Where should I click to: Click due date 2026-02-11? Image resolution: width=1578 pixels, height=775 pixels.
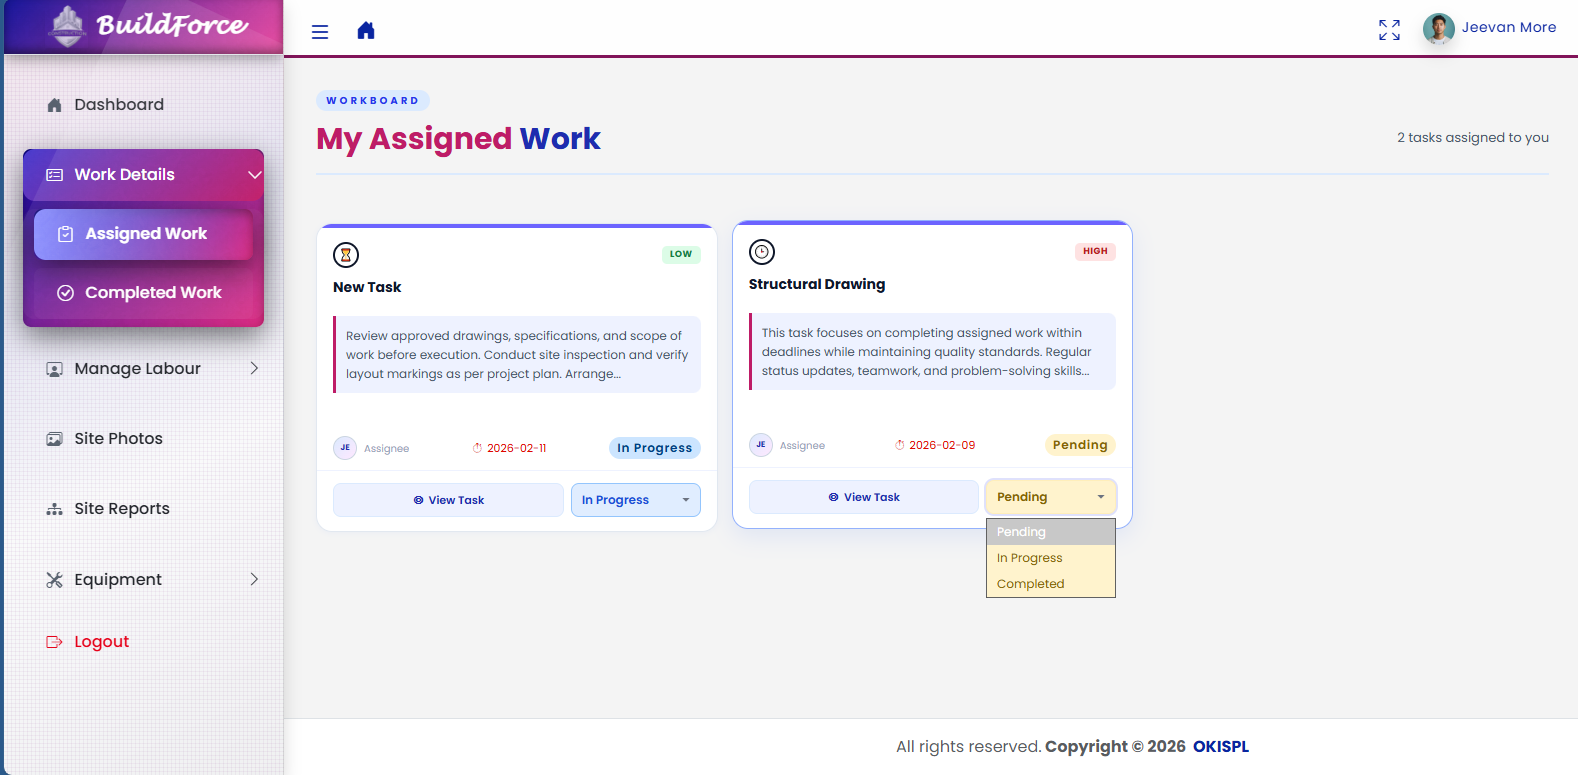(x=509, y=448)
